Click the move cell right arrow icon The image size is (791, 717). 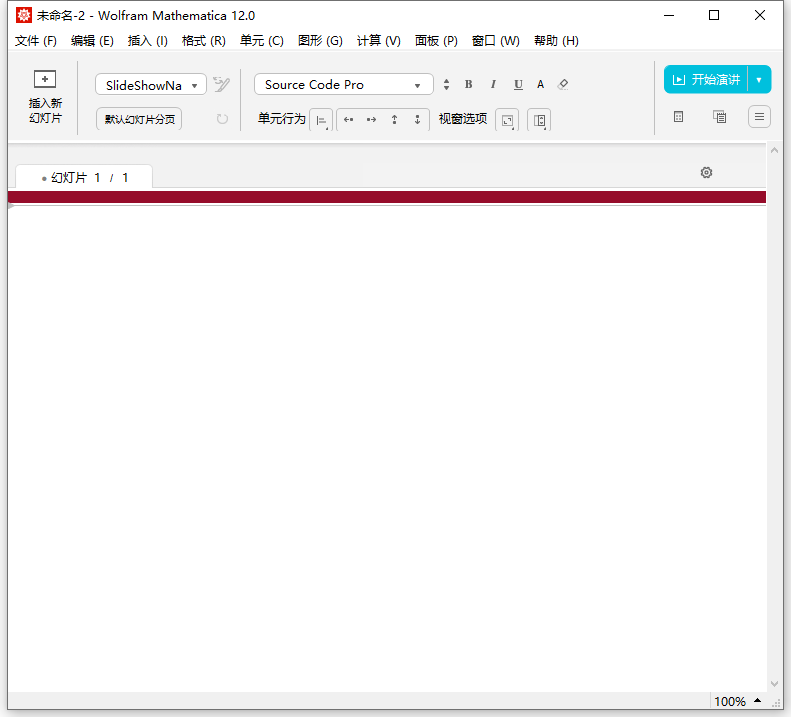point(371,120)
